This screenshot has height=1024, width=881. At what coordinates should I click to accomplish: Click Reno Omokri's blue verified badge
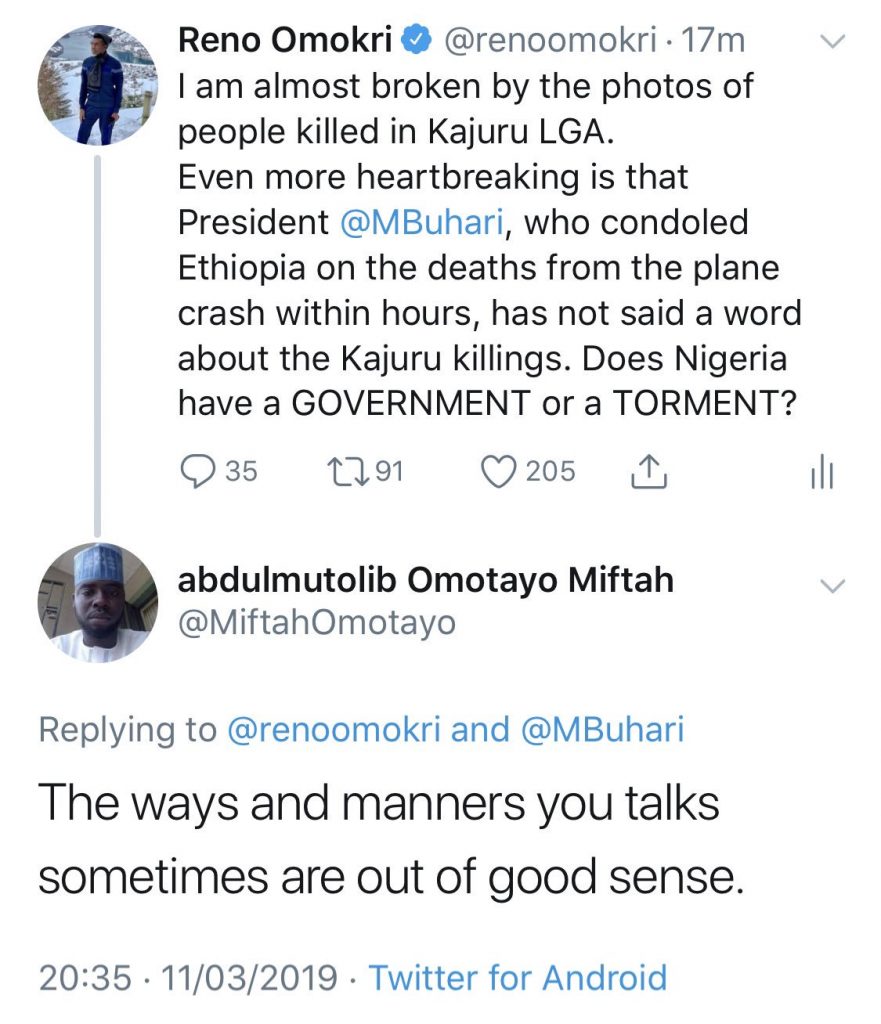(415, 41)
